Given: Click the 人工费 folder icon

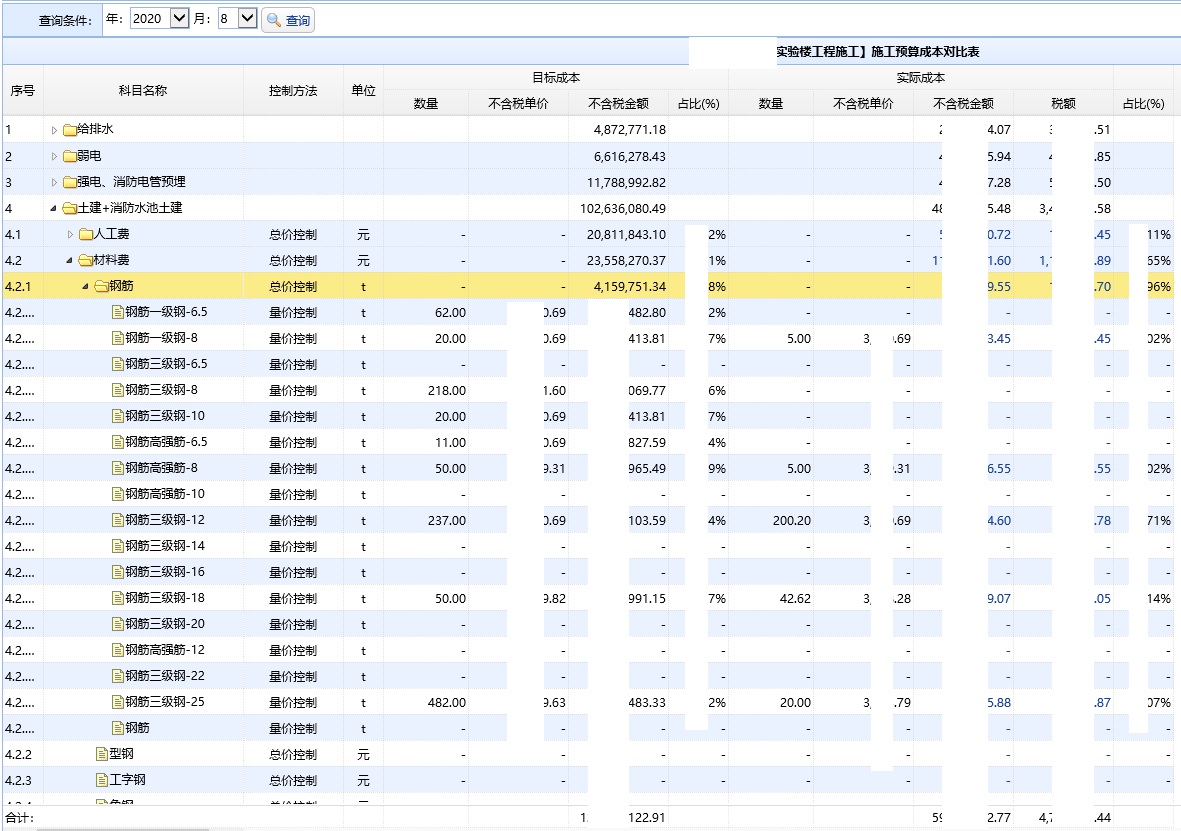Looking at the screenshot, I should pos(85,234).
